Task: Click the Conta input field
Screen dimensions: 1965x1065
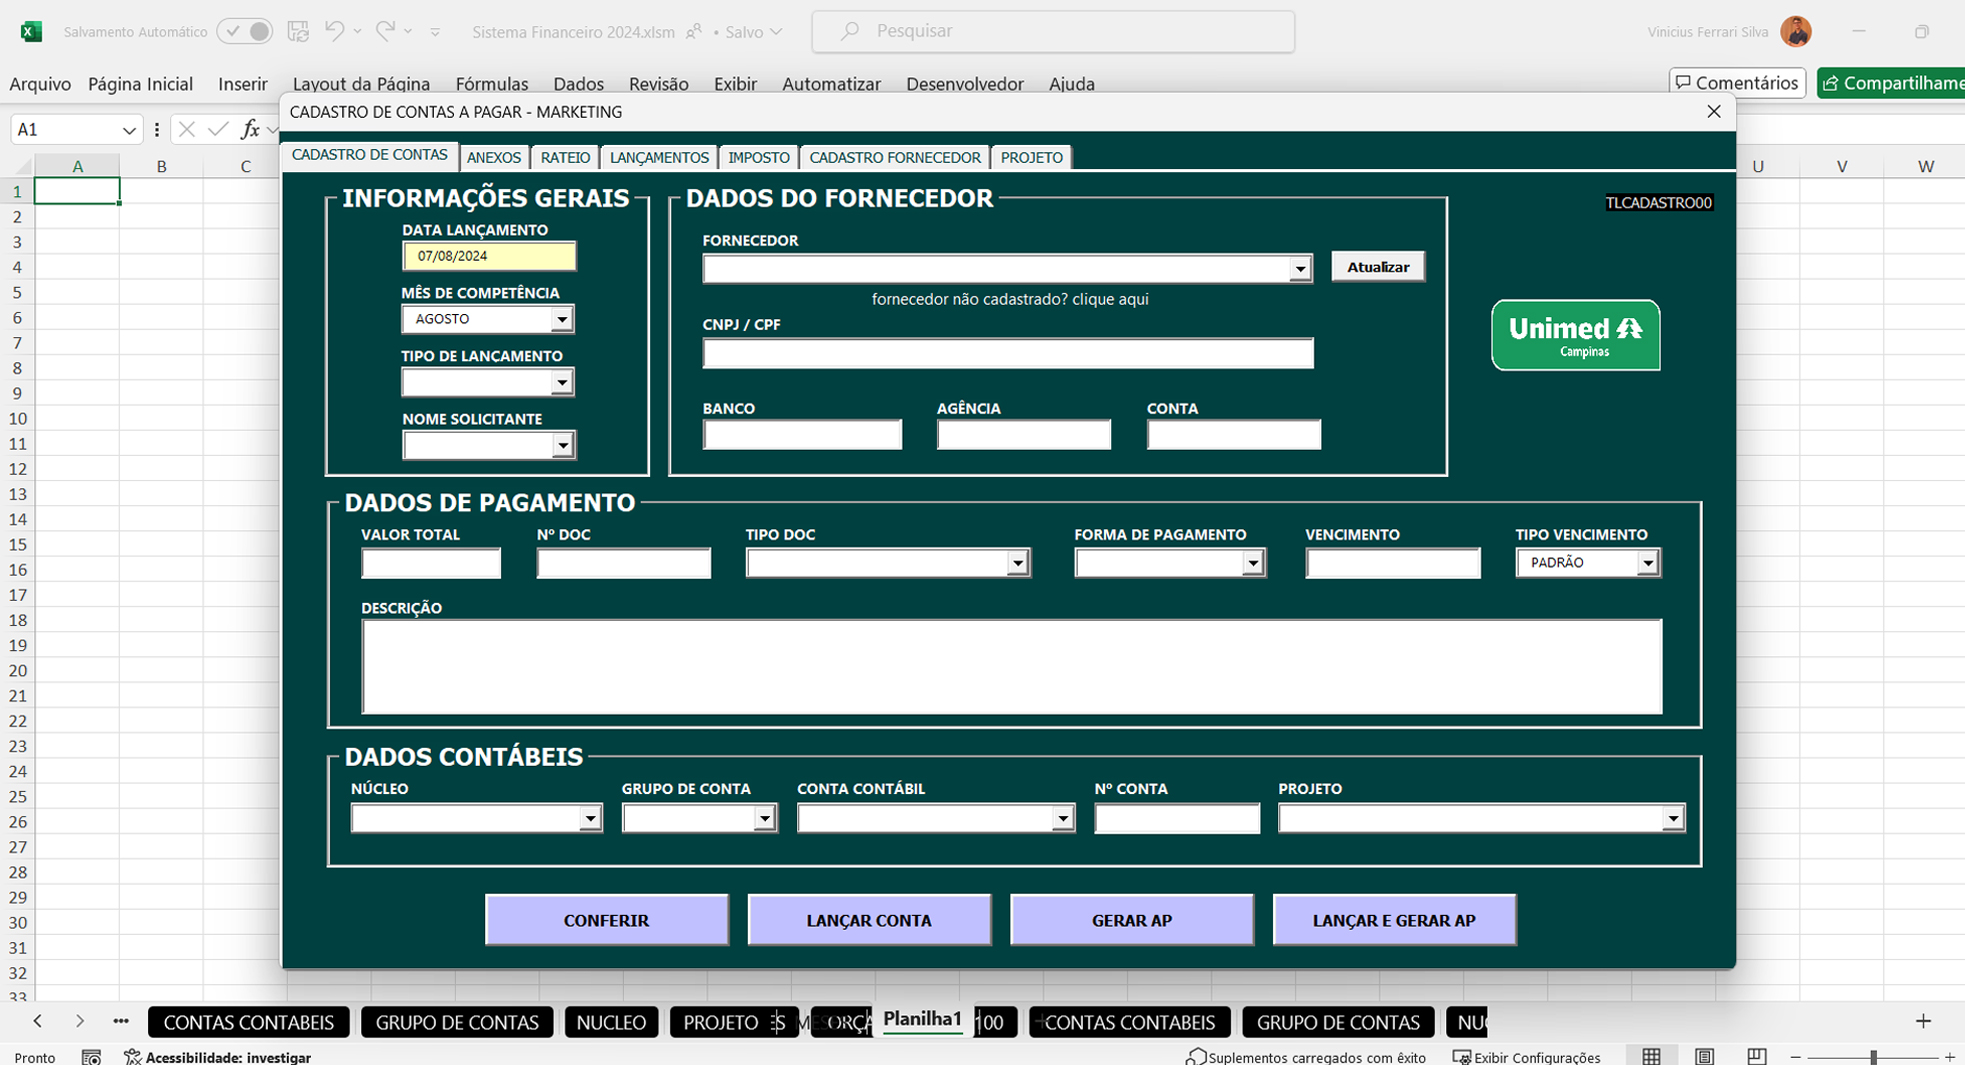Action: coord(1234,434)
